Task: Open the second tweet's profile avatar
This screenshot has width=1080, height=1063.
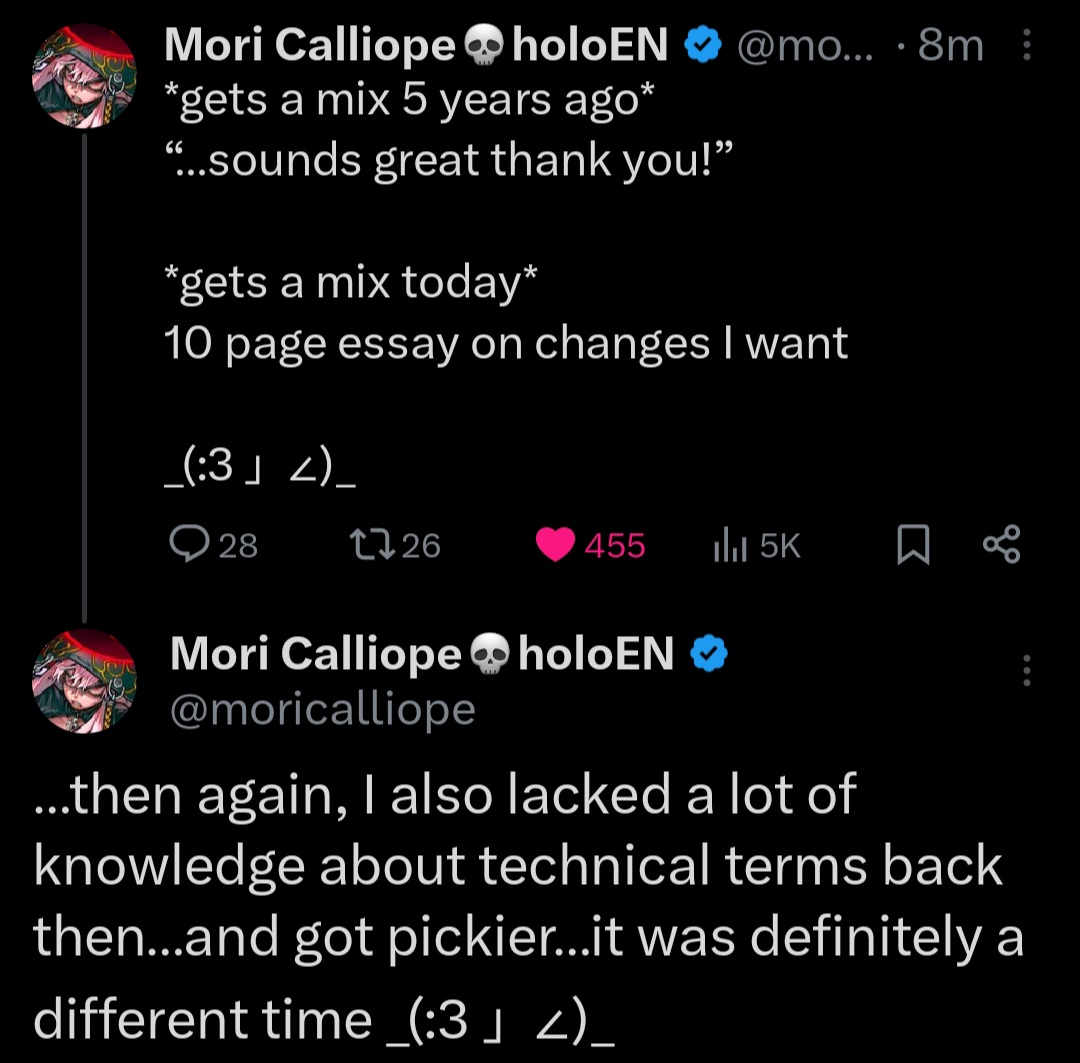Action: pos(84,681)
